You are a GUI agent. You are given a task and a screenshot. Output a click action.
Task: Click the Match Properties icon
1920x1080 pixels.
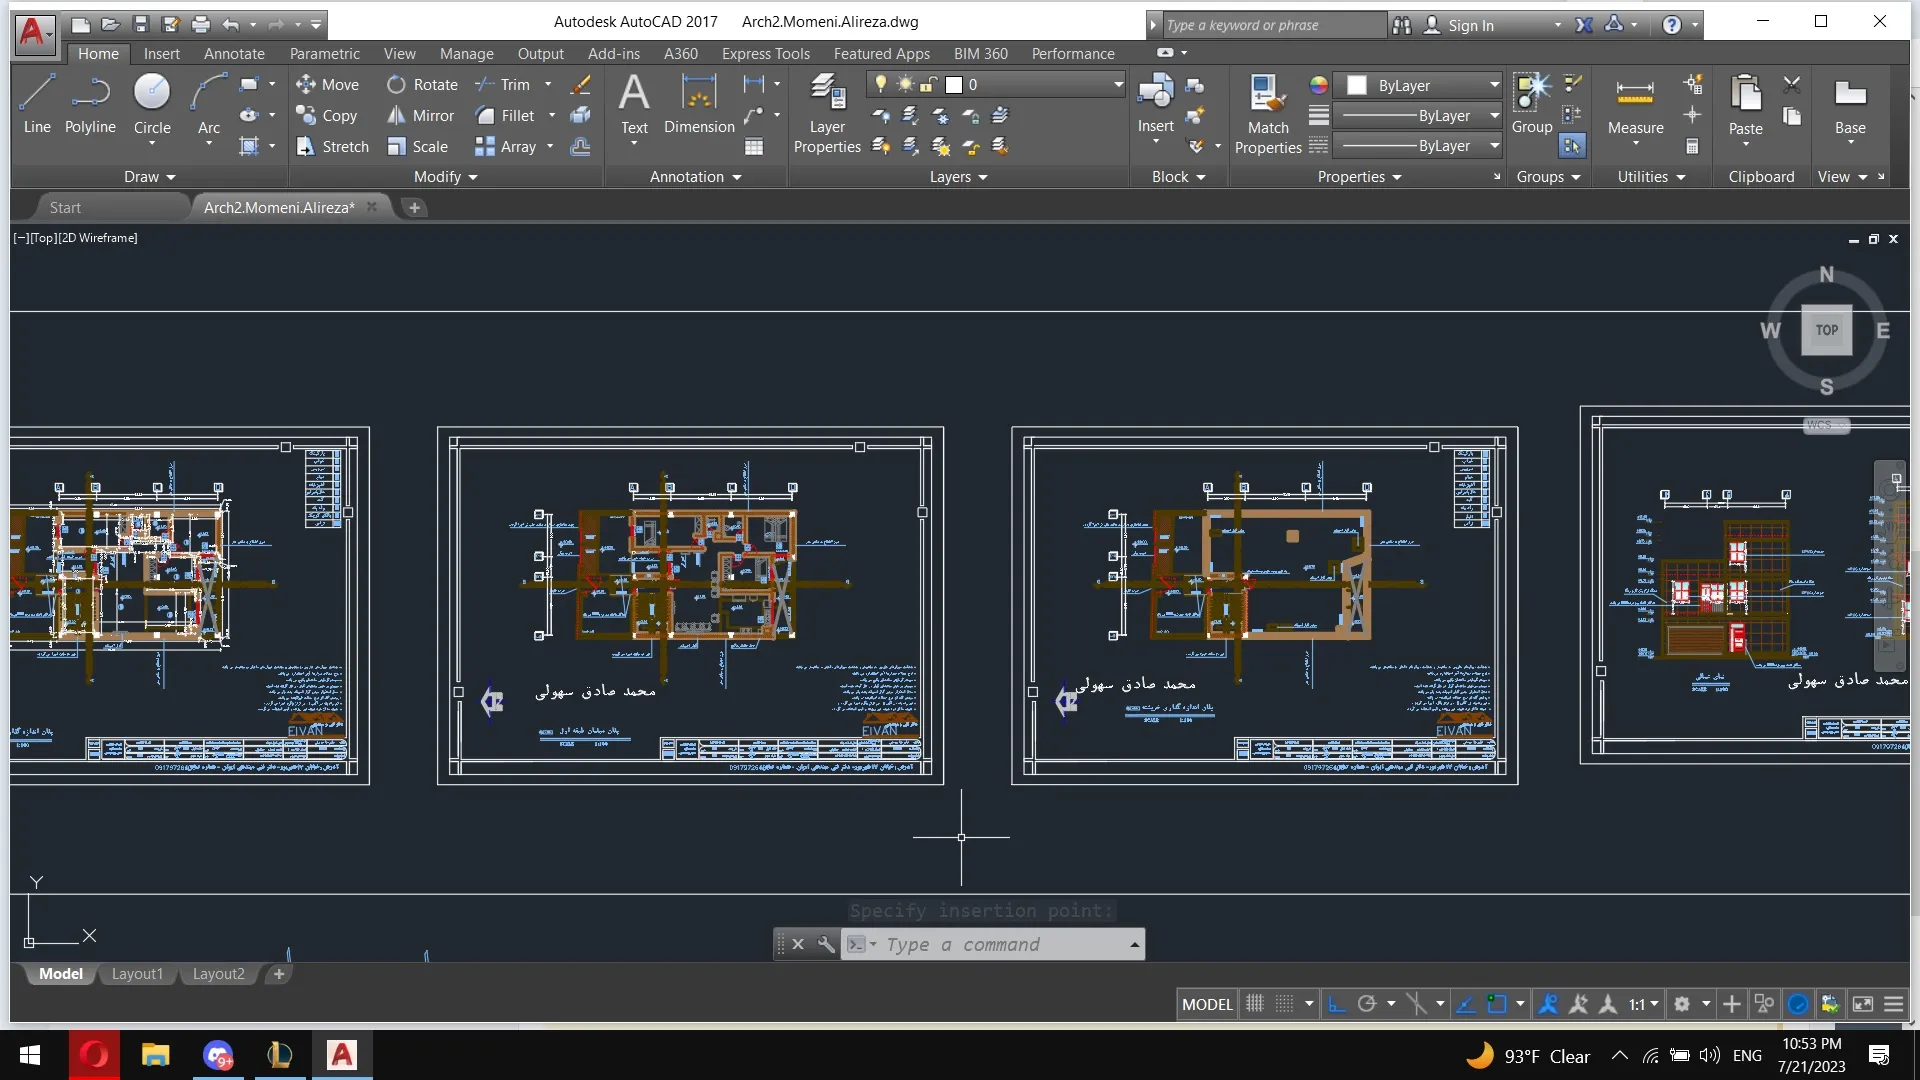click(x=1267, y=94)
